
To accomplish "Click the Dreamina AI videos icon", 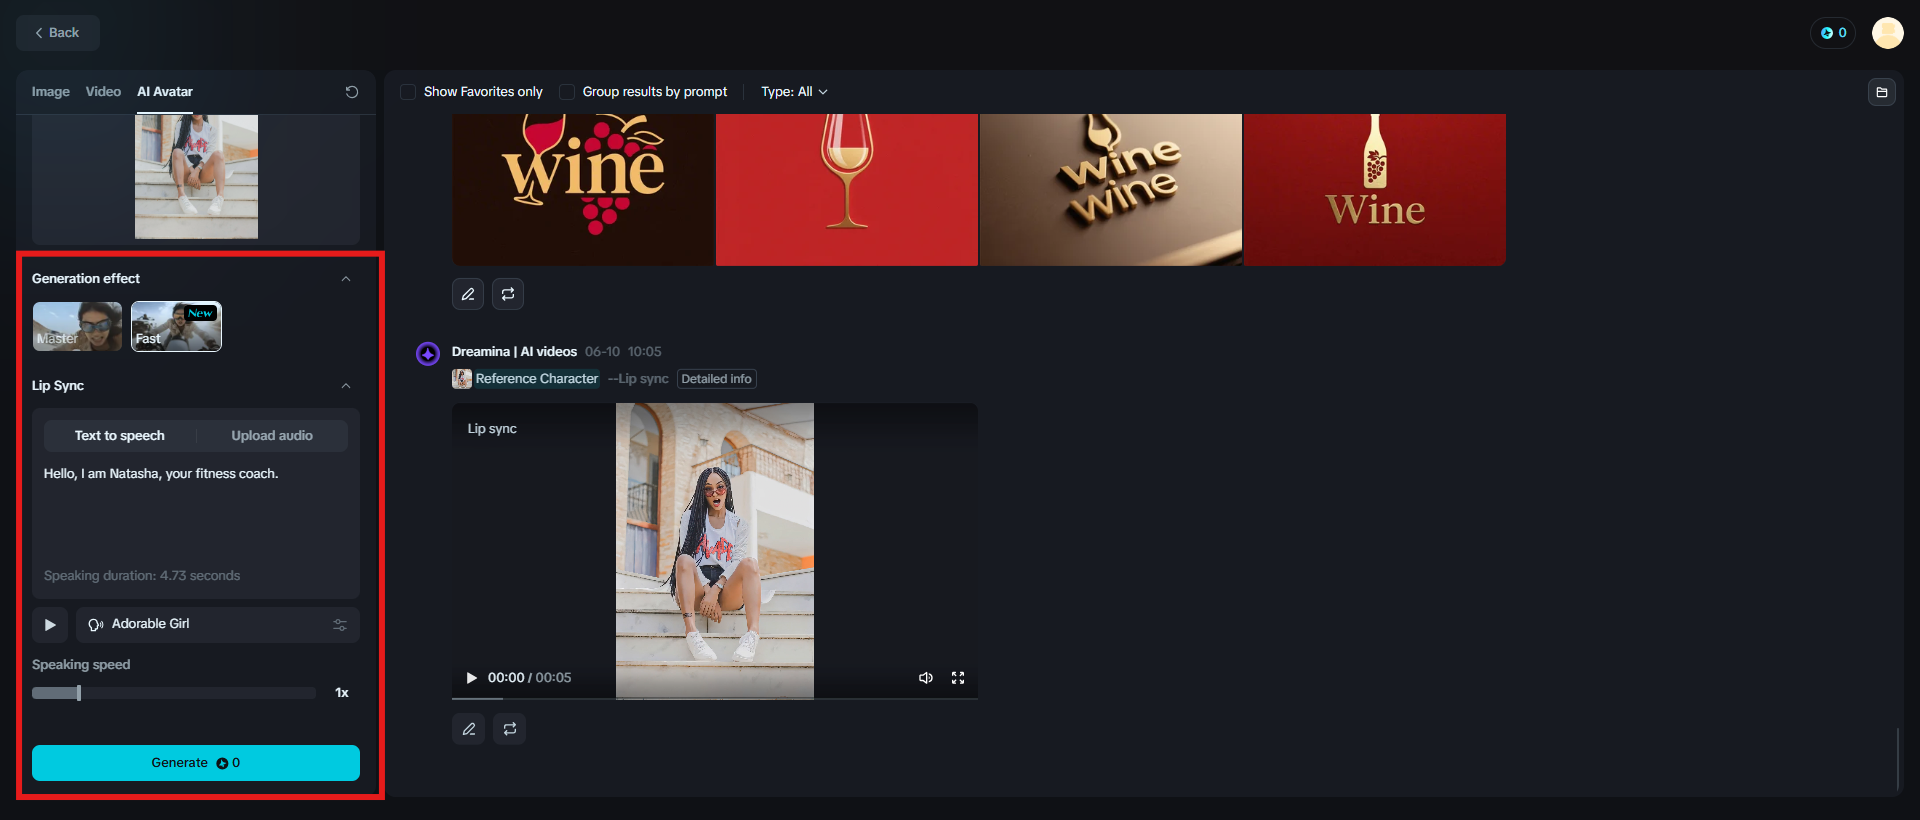I will (428, 353).
